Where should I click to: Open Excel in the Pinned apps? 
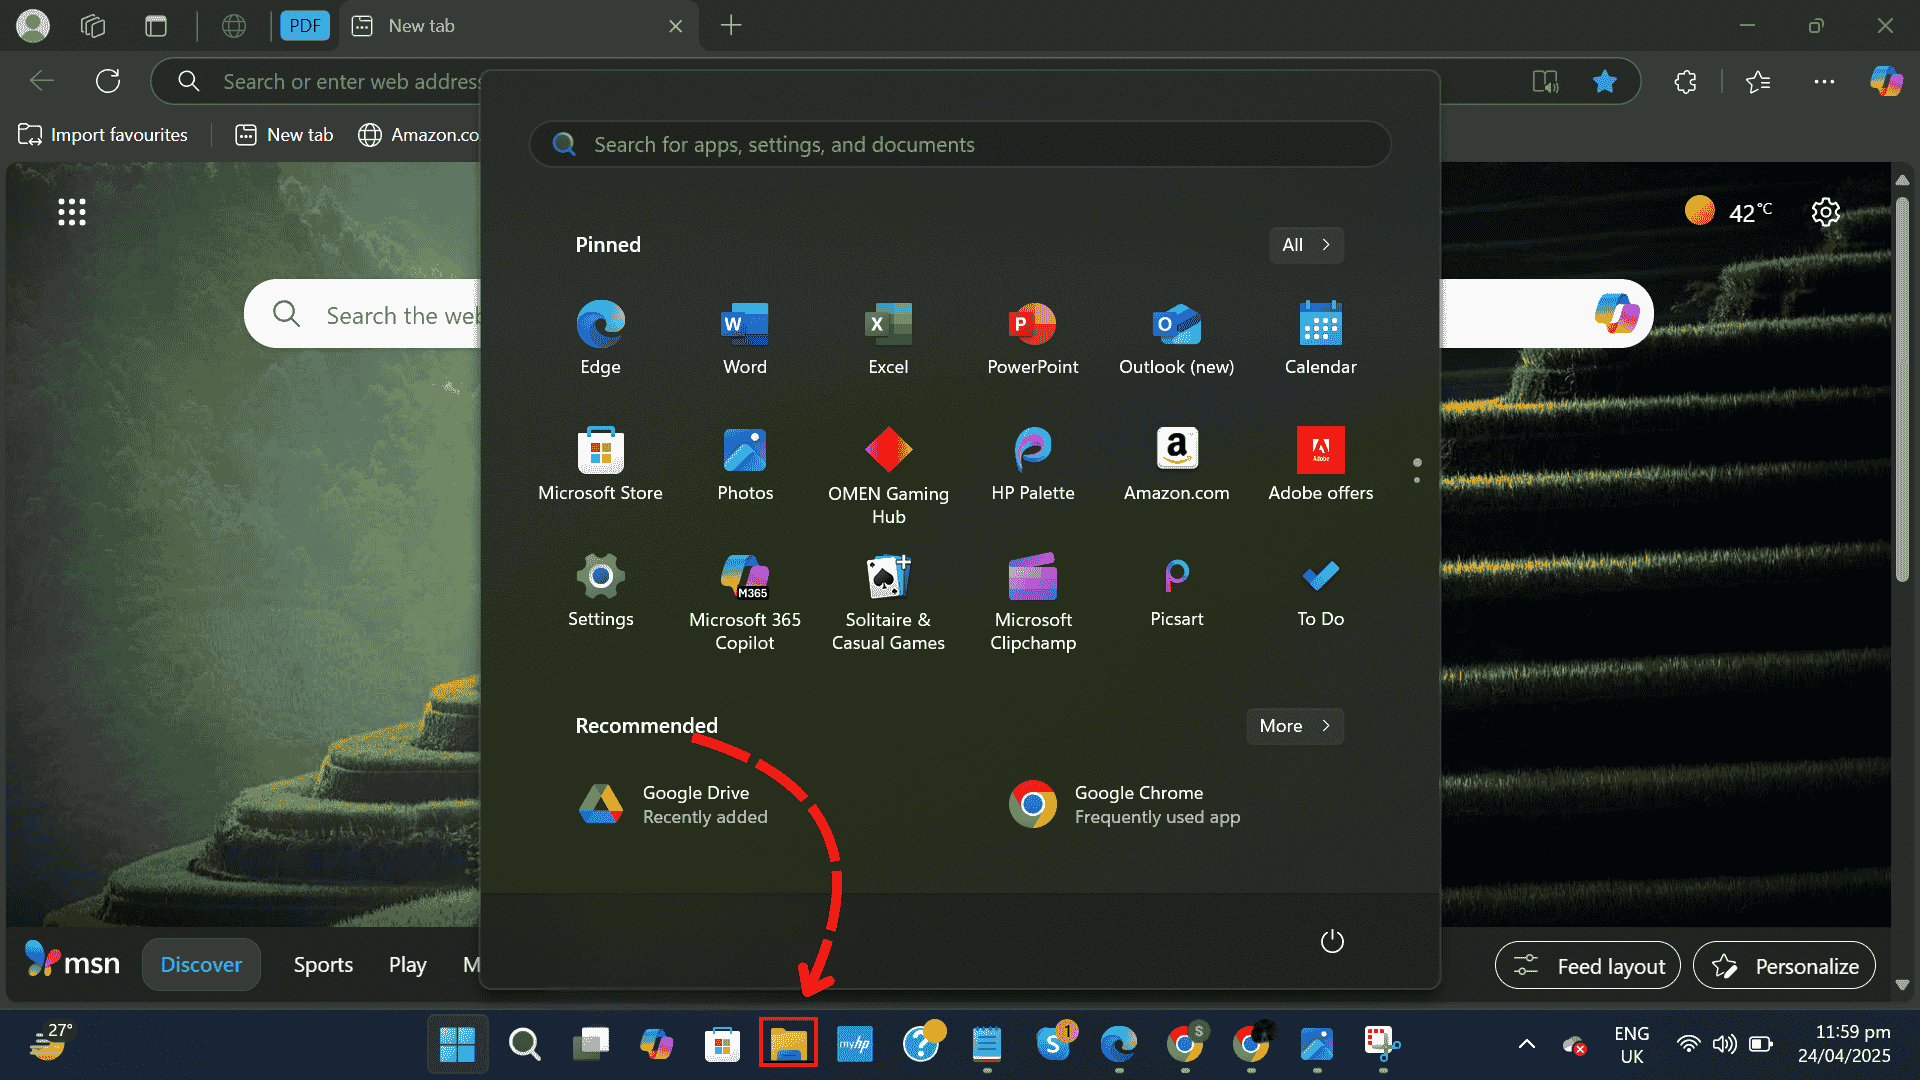coord(888,338)
